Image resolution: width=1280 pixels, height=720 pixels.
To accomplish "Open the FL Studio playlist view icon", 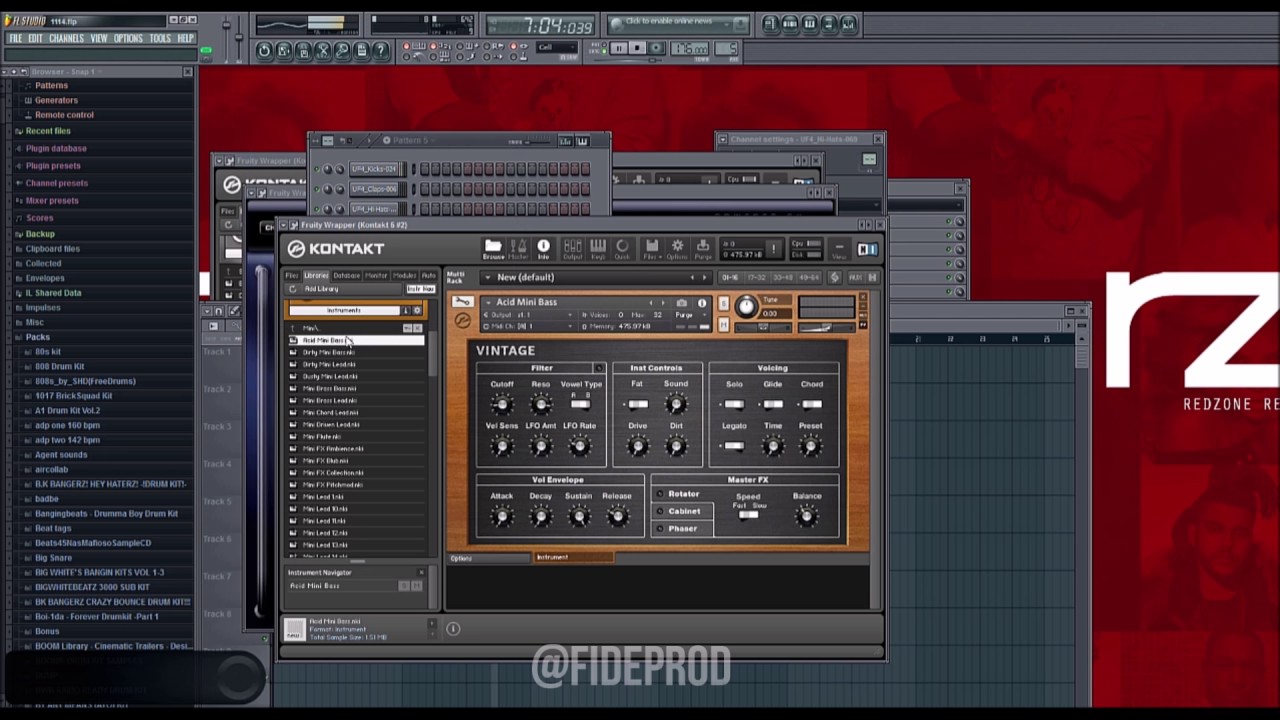I will pyautogui.click(x=771, y=23).
